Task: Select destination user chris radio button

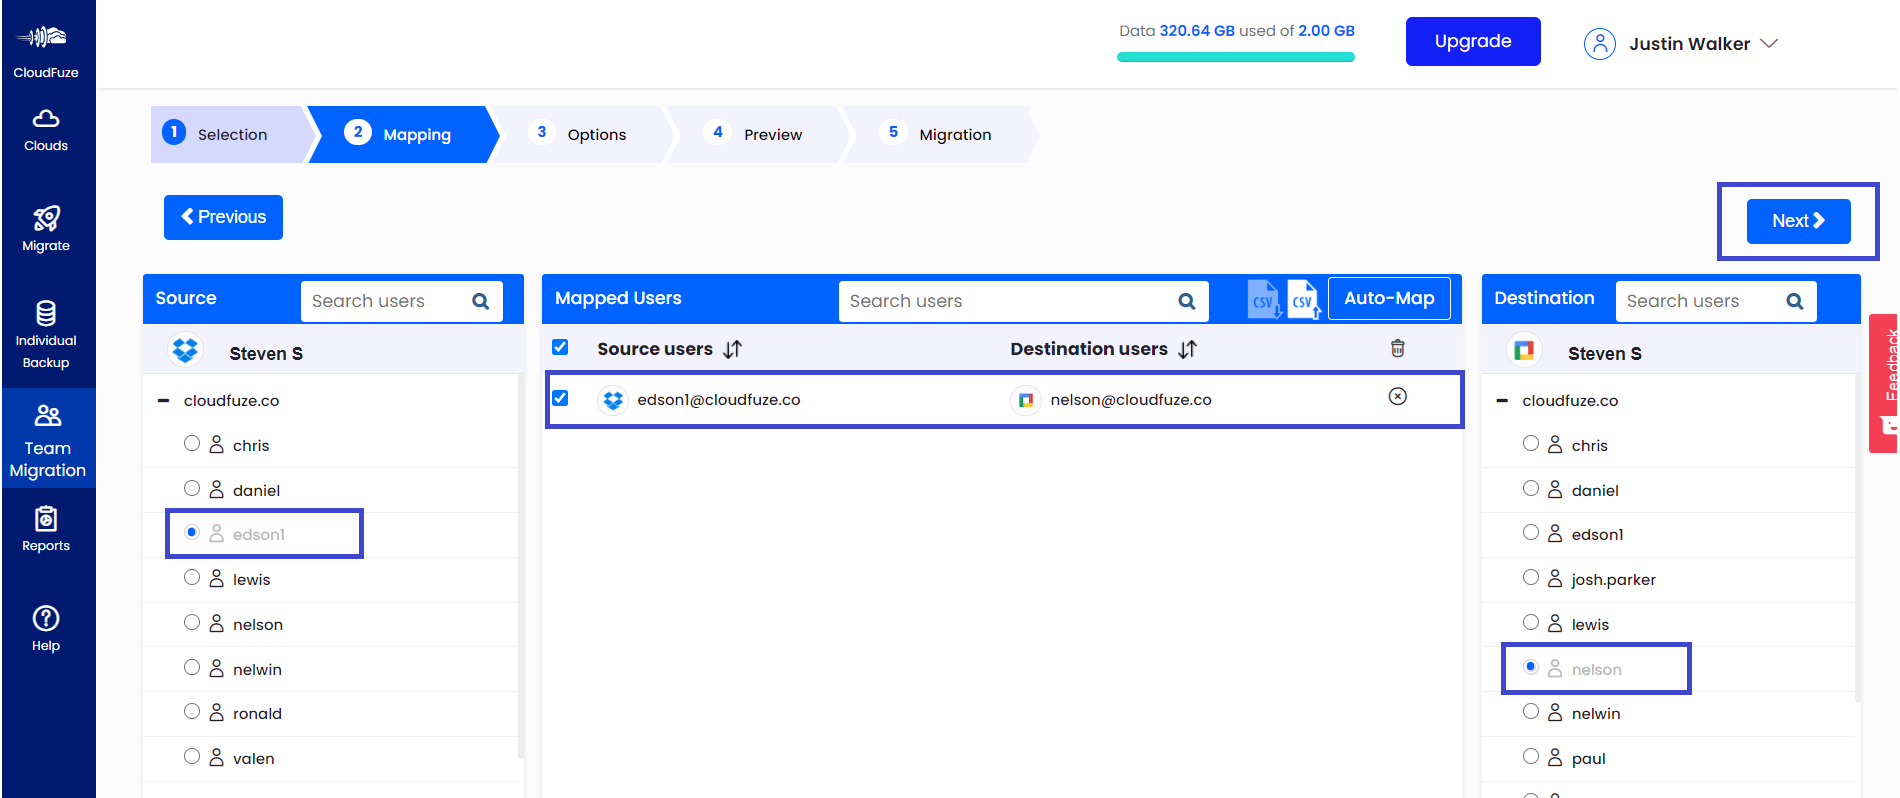Action: [1531, 443]
